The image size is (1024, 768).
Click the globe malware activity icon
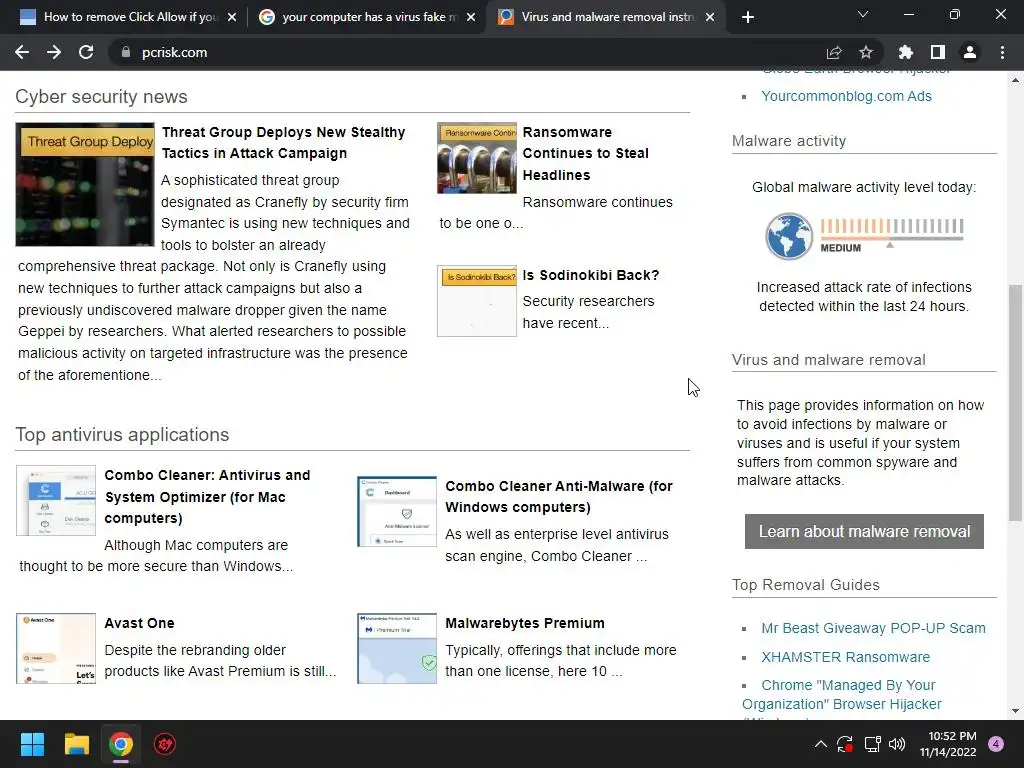tap(789, 236)
